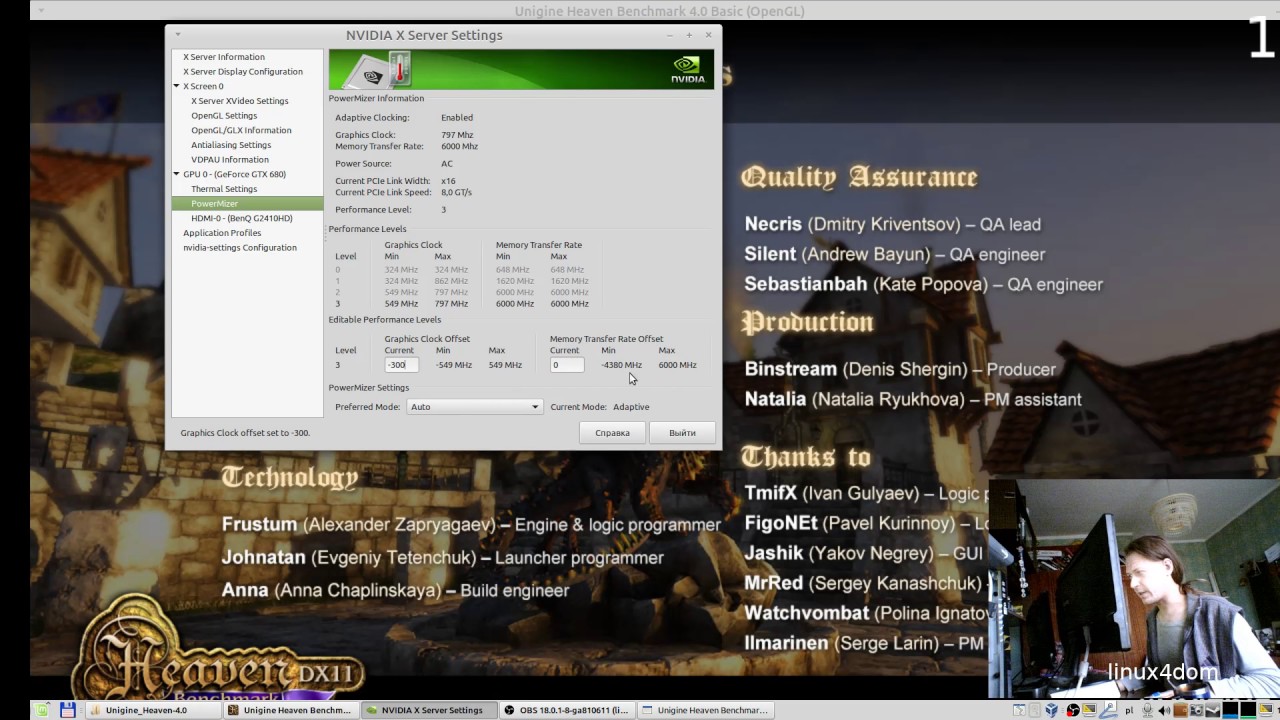Click the Adaptive Clocking value Enabled
Viewport: 1280px width, 720px height.
tap(457, 118)
